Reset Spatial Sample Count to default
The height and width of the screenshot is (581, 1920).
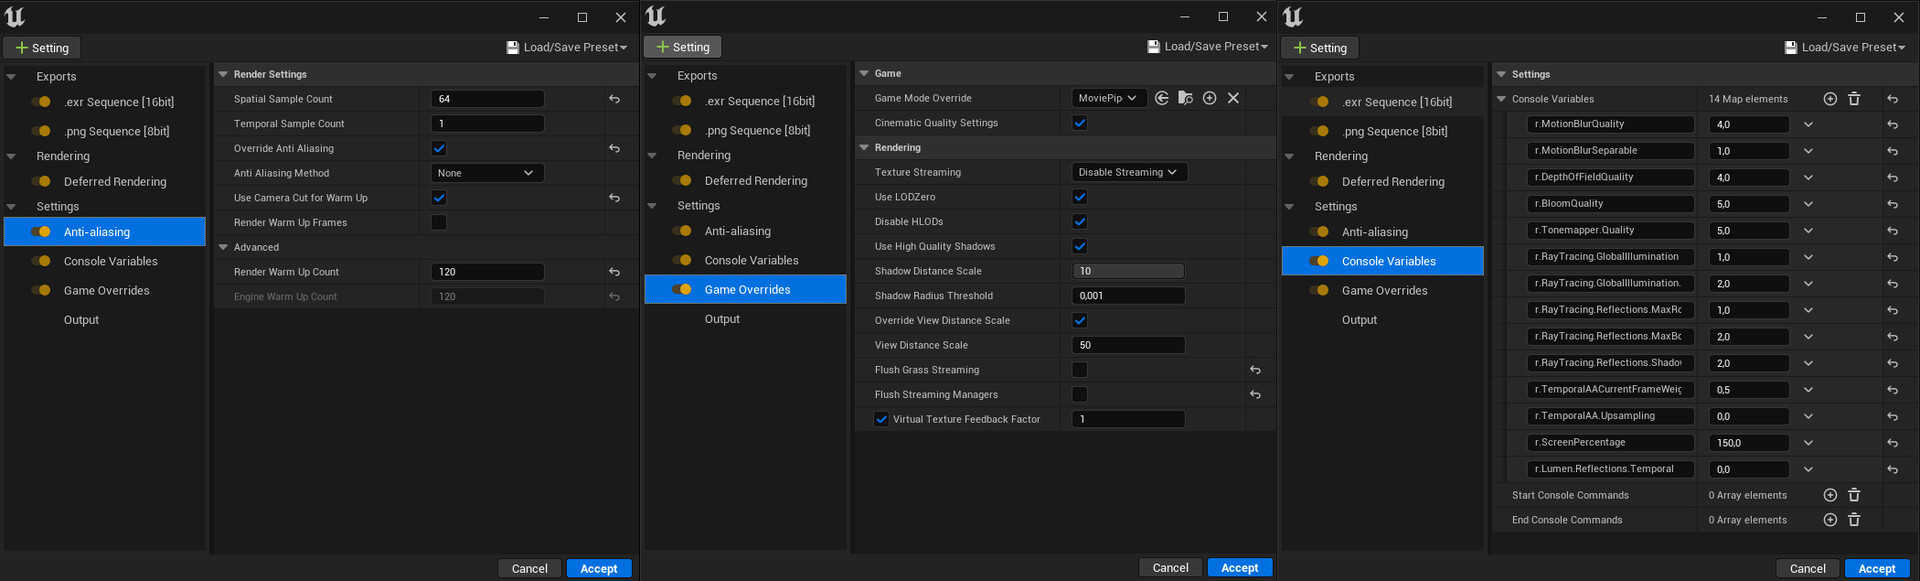tap(614, 99)
